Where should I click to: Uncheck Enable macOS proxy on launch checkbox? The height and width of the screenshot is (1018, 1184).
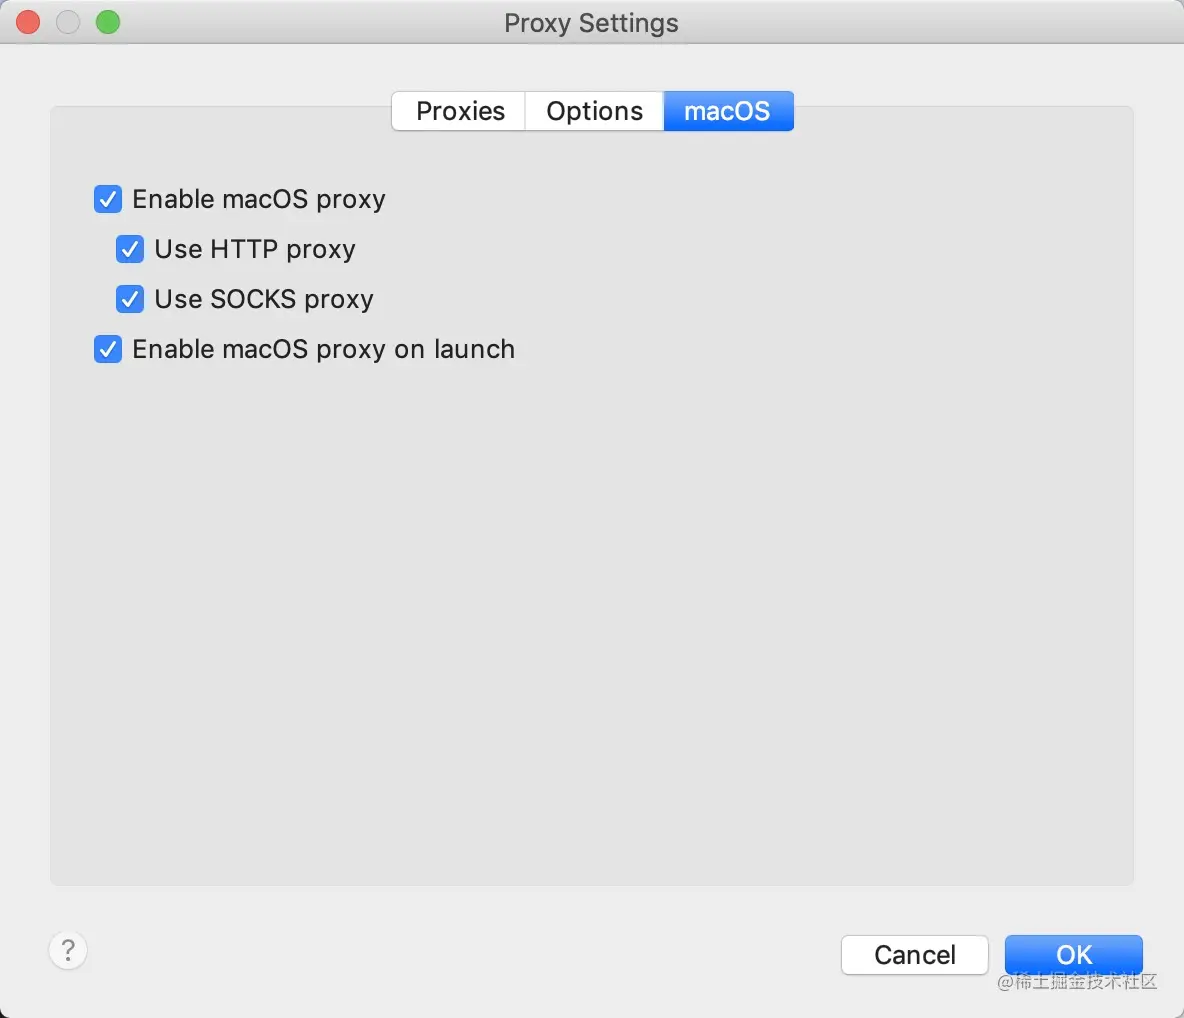(108, 349)
